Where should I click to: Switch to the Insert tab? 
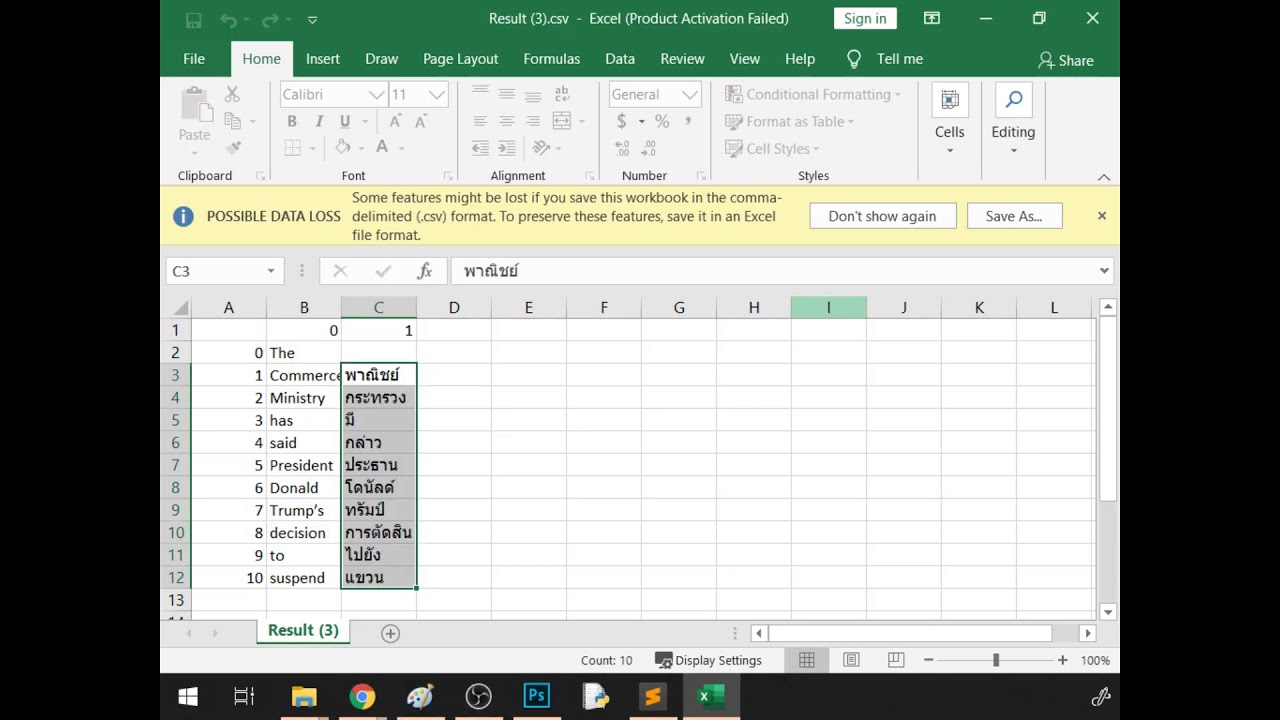click(322, 59)
